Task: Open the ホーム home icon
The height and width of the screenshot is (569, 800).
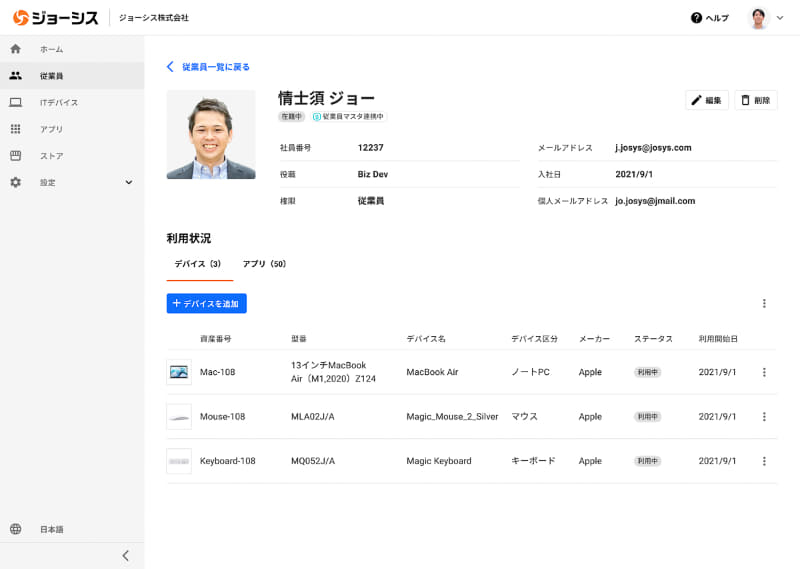Action: (x=16, y=49)
